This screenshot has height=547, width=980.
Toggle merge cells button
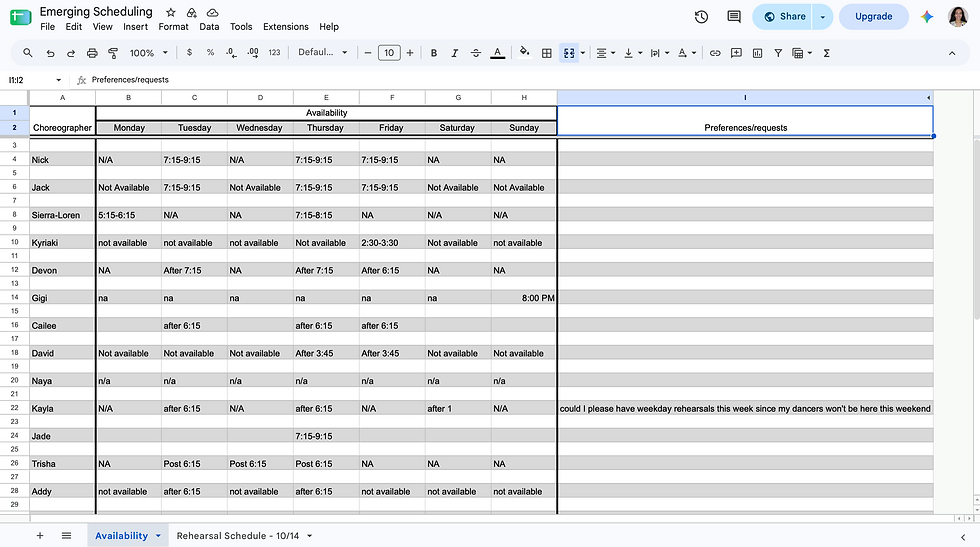click(x=569, y=53)
